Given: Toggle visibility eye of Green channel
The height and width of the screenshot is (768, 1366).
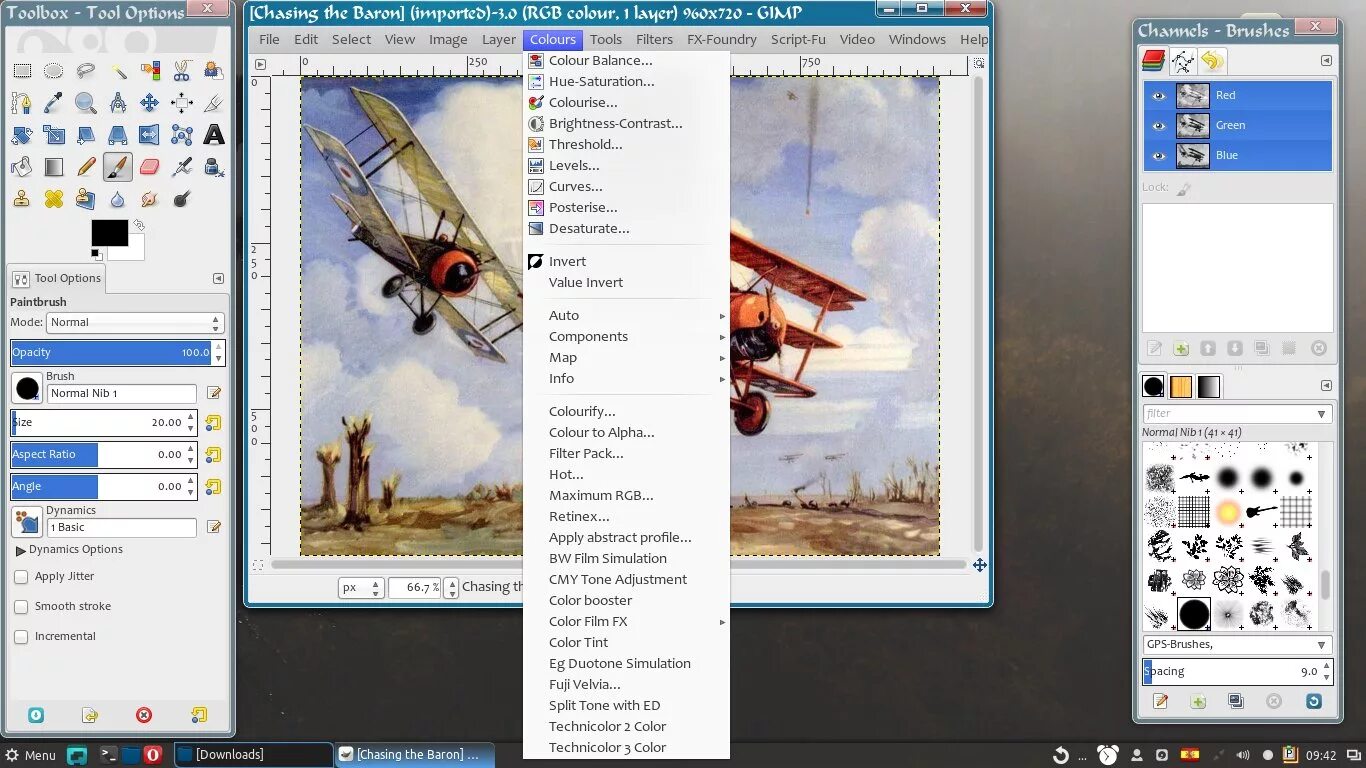Looking at the screenshot, I should (x=1159, y=126).
